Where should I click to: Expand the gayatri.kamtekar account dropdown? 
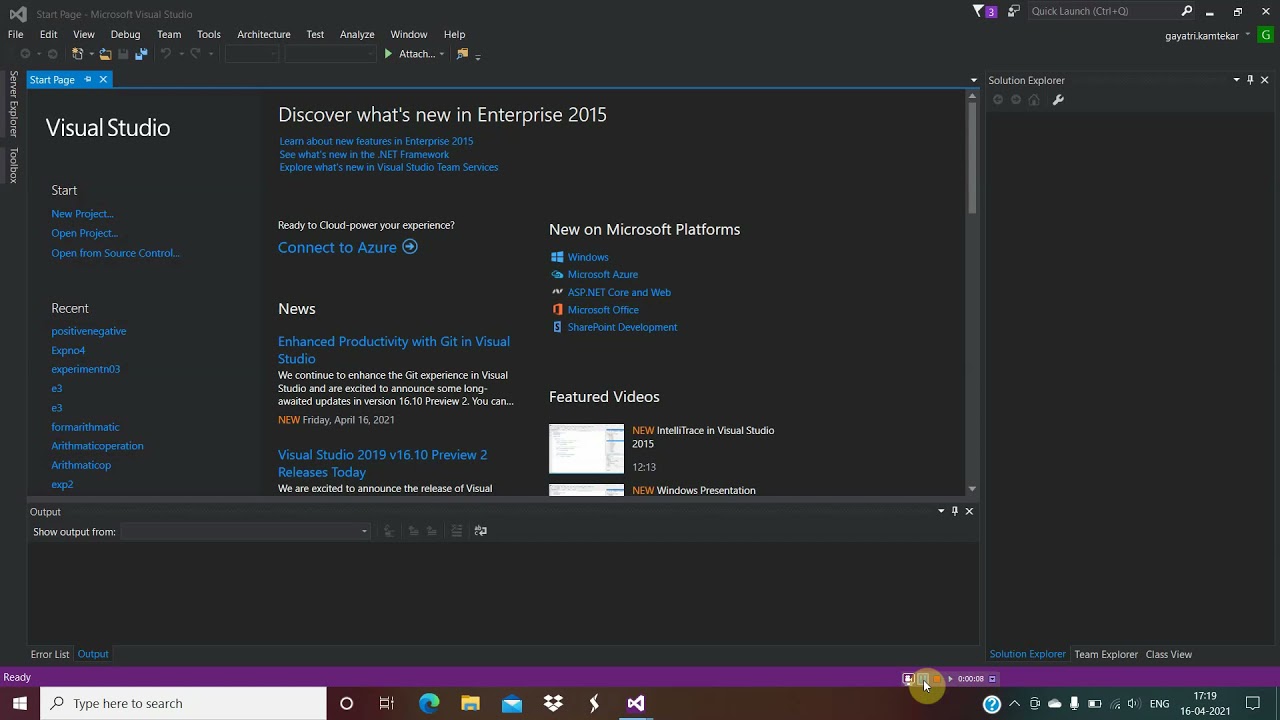(1249, 36)
